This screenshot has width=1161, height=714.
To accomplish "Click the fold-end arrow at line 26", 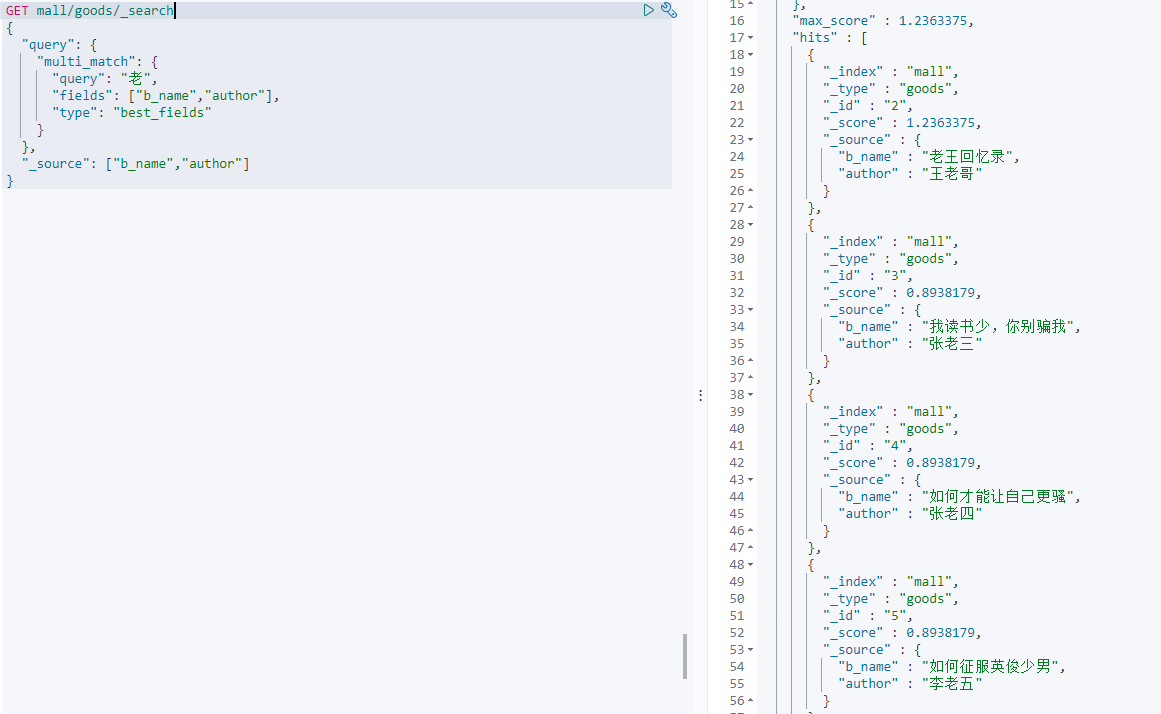I will tap(751, 190).
